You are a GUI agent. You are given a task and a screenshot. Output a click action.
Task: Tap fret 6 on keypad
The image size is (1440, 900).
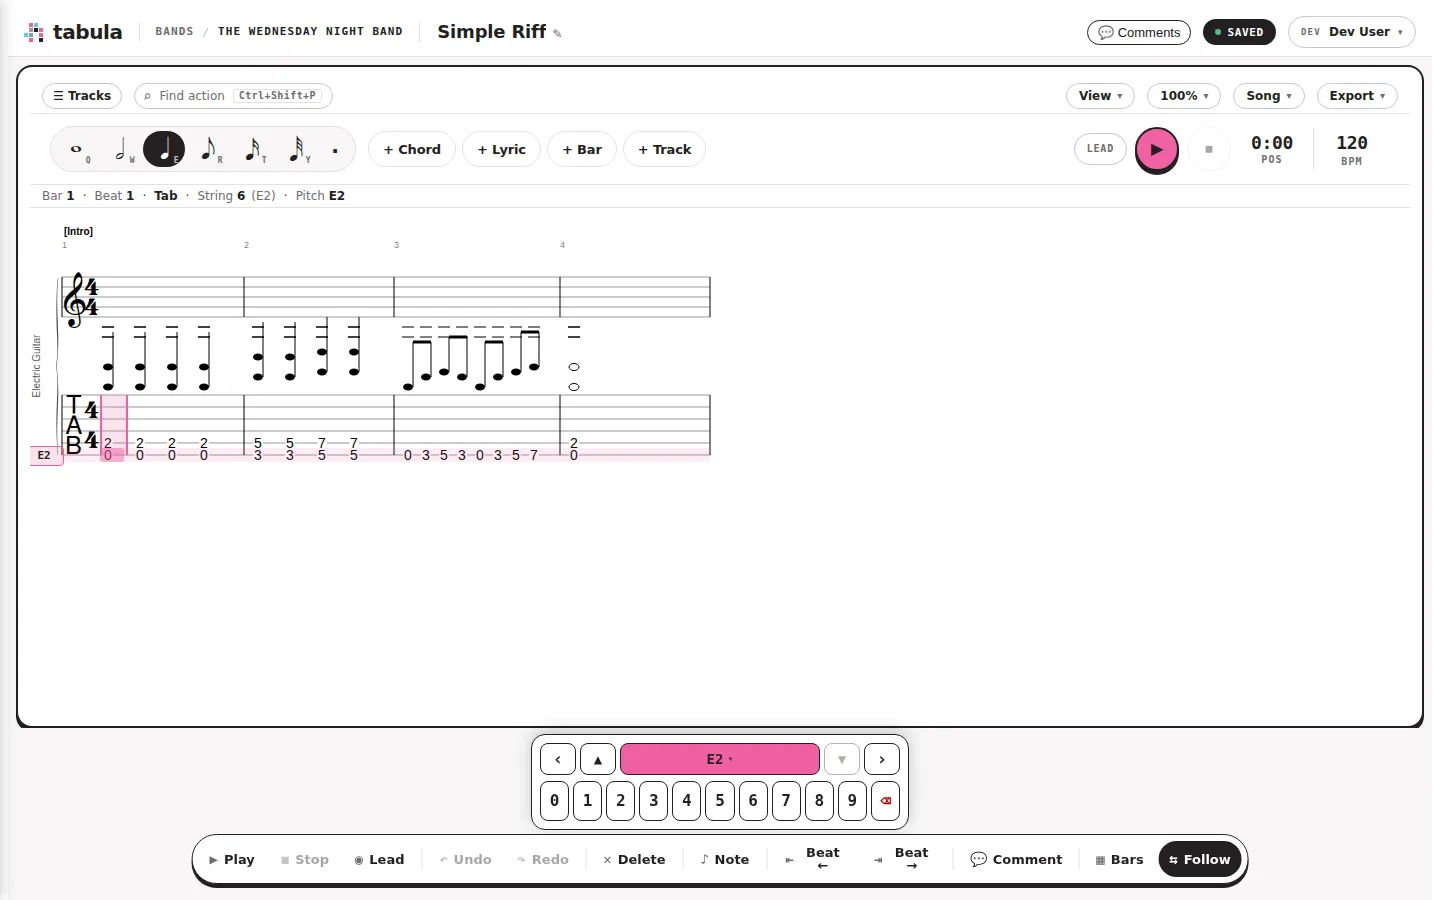click(753, 801)
